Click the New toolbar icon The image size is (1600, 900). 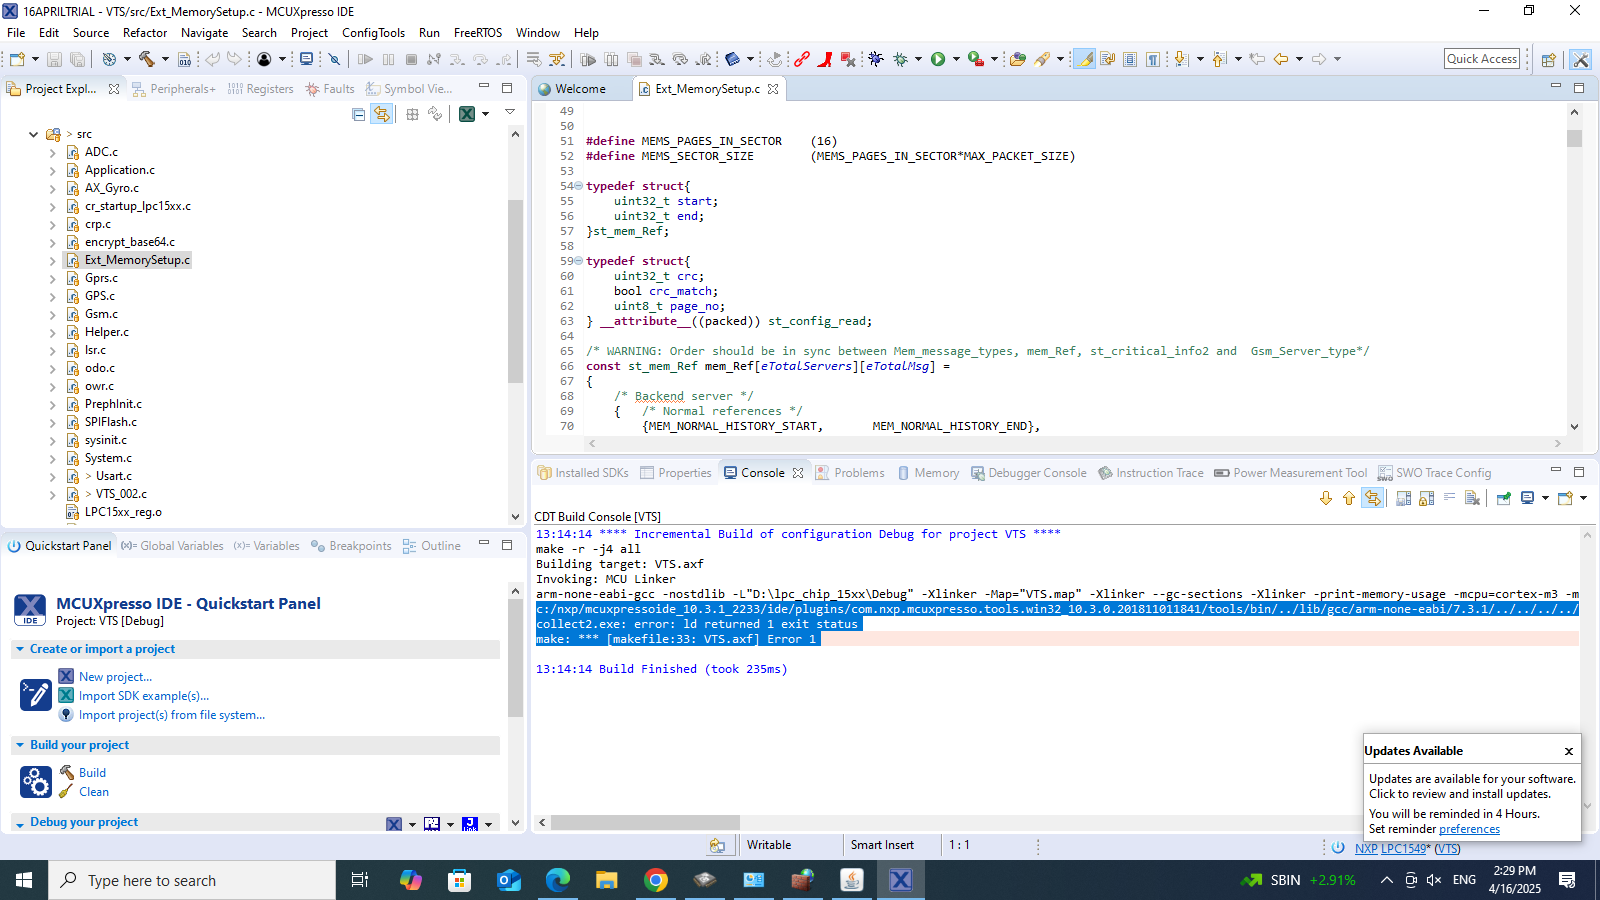(17, 59)
